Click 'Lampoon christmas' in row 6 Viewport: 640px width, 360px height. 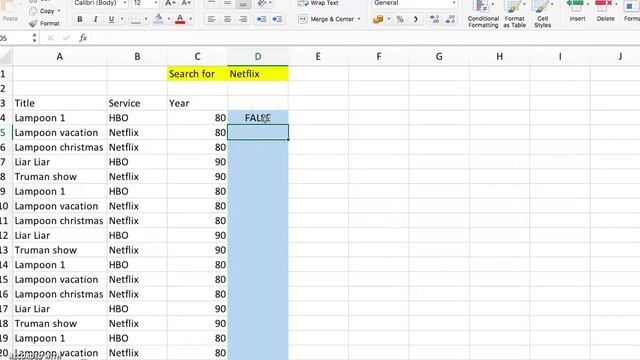60,147
